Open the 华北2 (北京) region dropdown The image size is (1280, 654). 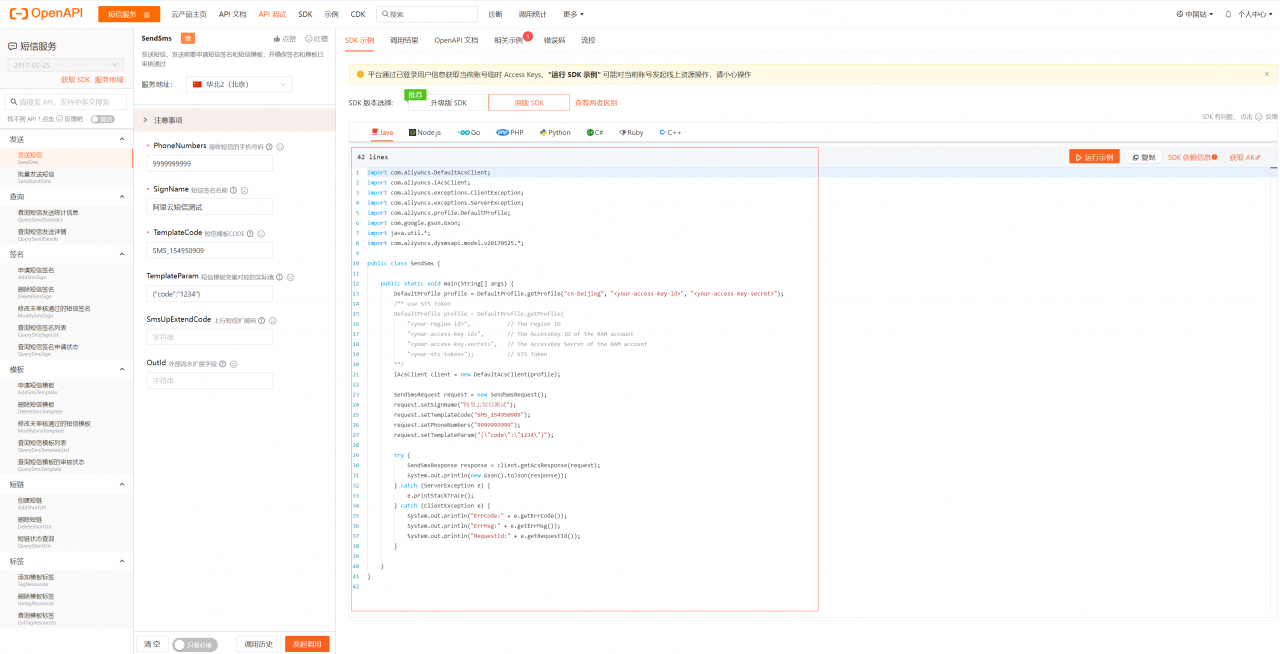239,85
